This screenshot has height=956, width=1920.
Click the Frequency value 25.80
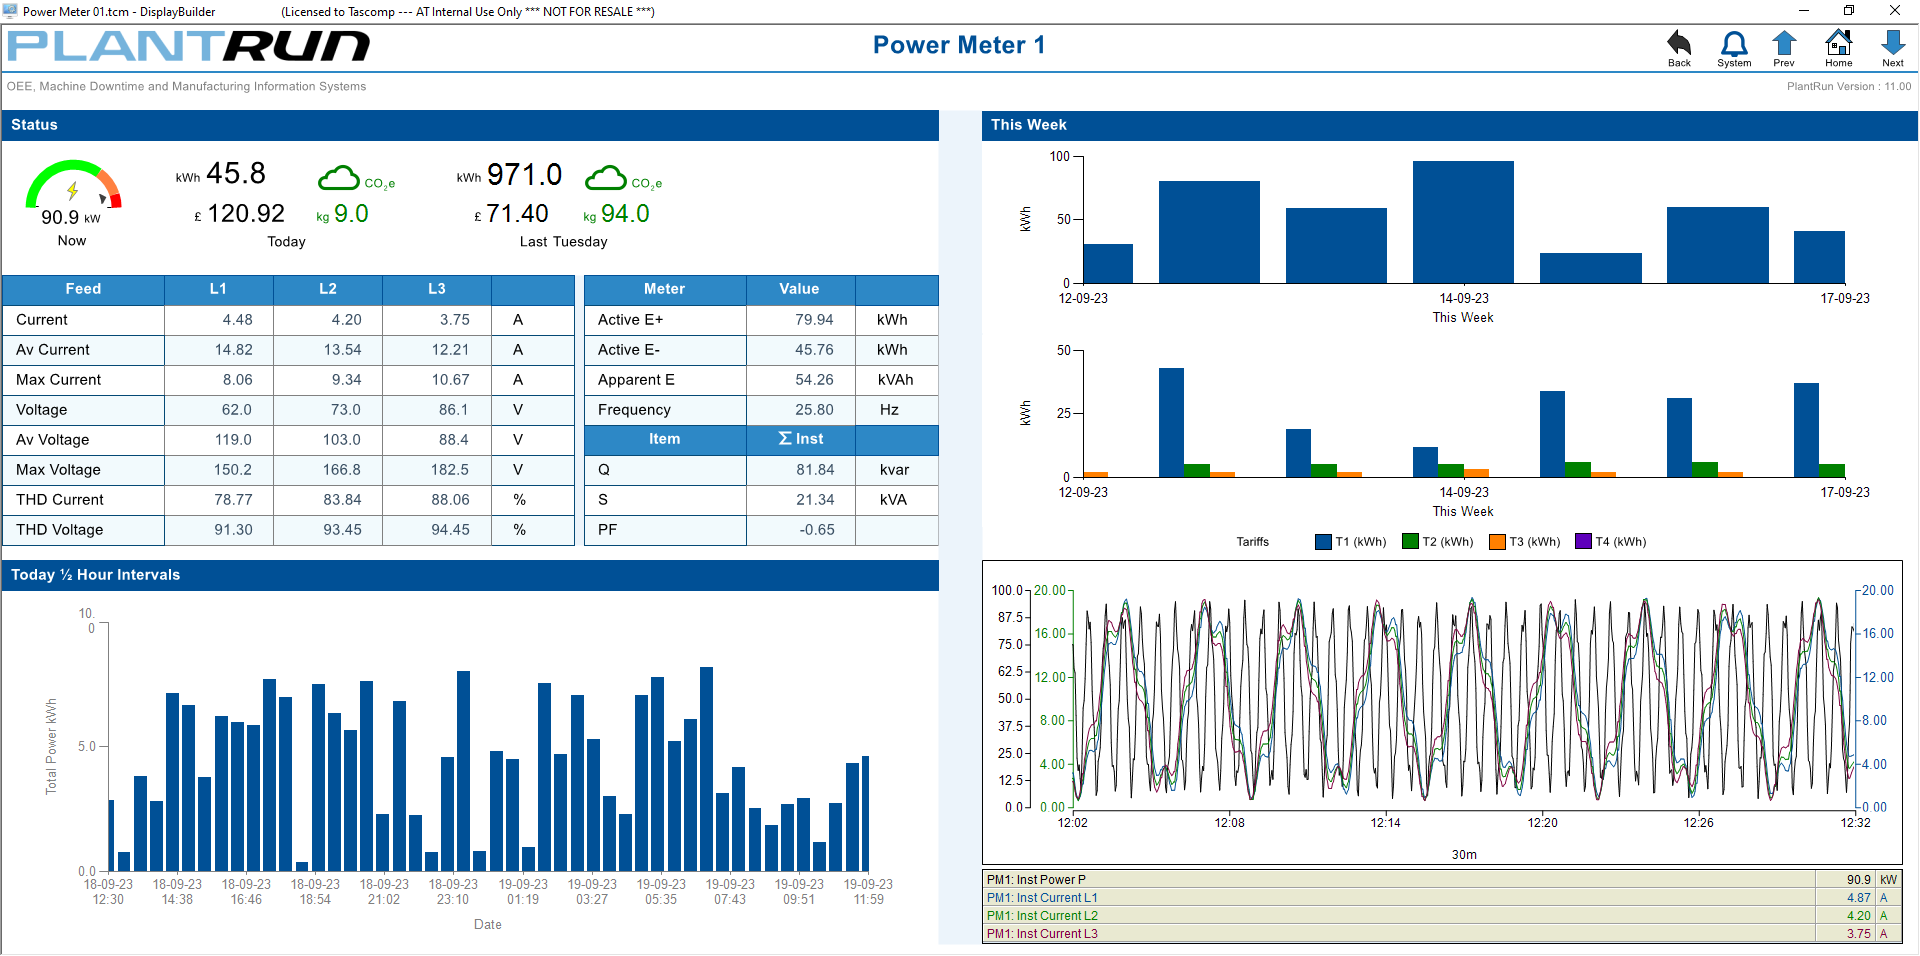814,410
